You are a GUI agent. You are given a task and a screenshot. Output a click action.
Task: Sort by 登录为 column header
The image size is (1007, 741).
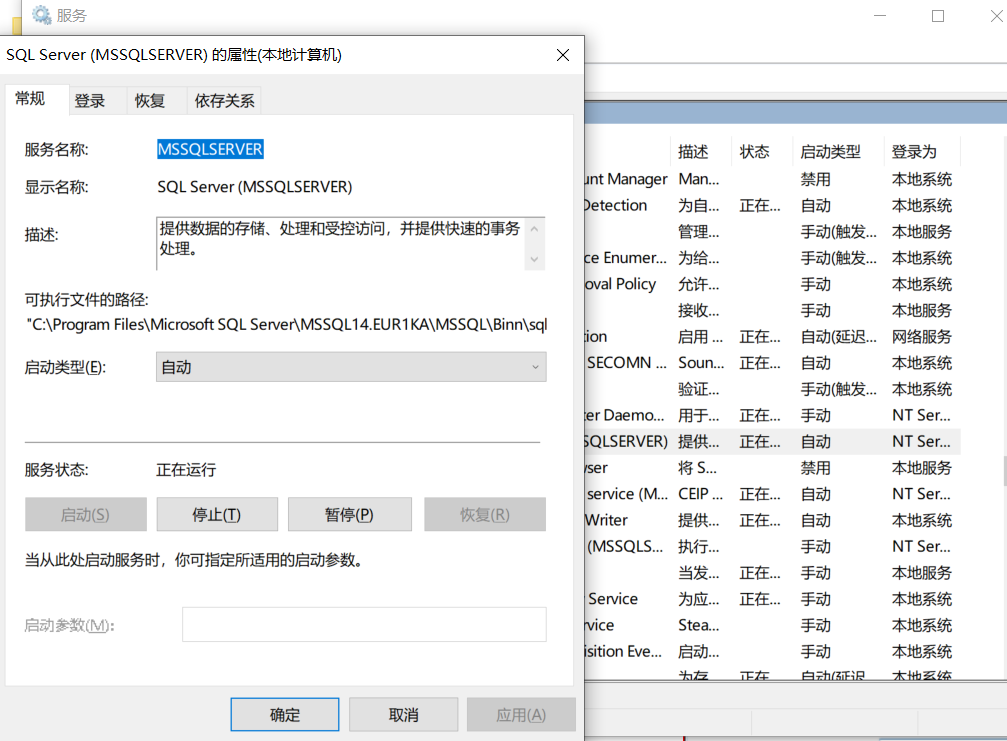[x=922, y=152]
